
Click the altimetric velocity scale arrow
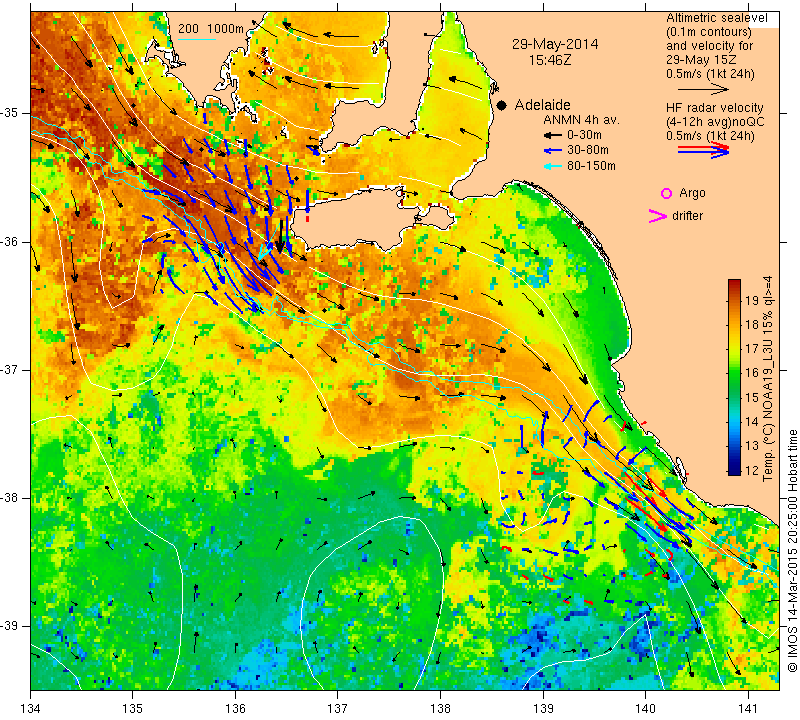tap(703, 89)
